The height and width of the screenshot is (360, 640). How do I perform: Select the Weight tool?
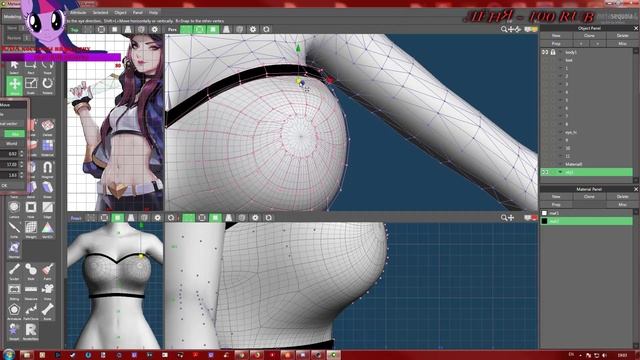pyautogui.click(x=31, y=229)
